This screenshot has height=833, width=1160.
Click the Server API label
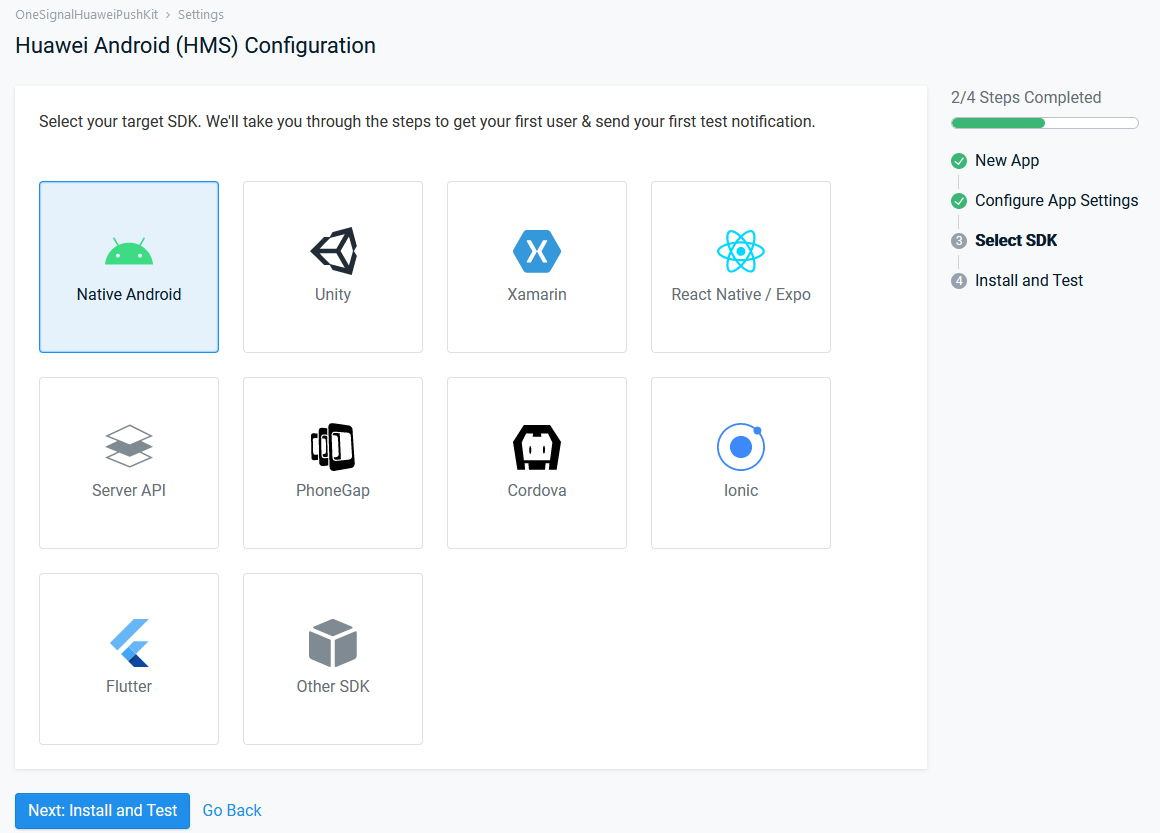pos(129,490)
